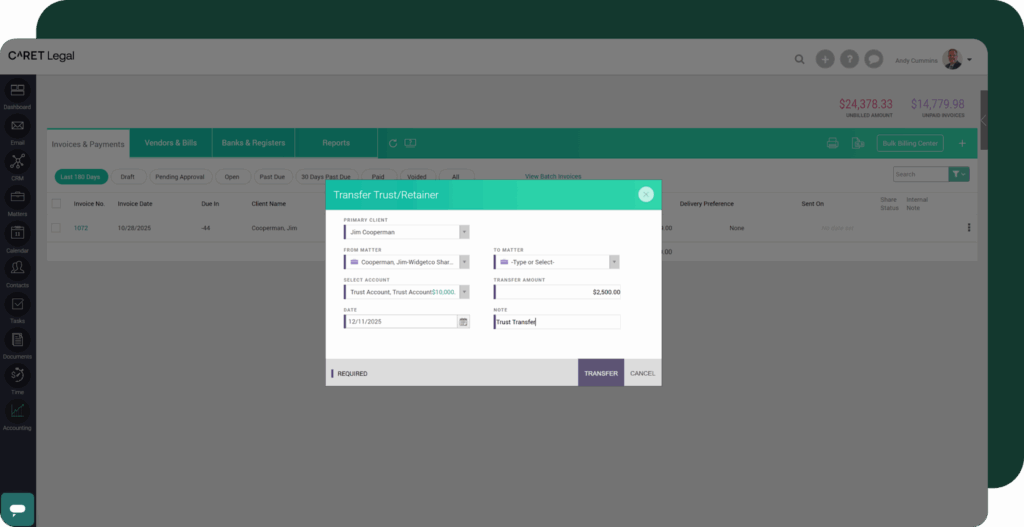Click the printer icon in toolbar
Screen dimensions: 1024x527
(x=833, y=143)
